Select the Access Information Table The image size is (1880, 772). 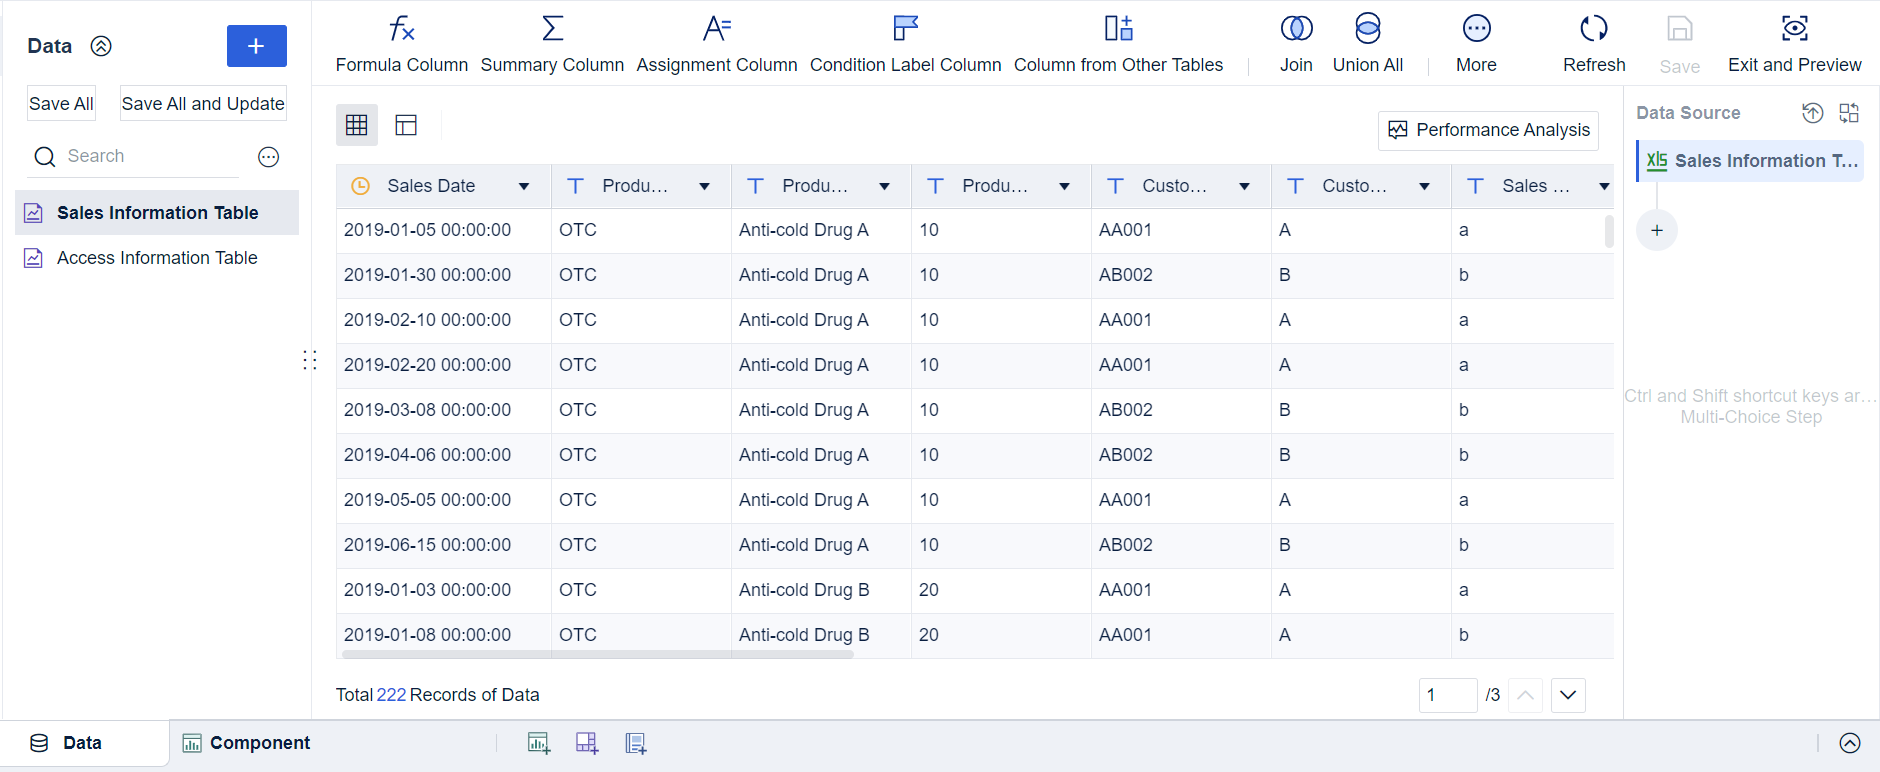pos(157,258)
